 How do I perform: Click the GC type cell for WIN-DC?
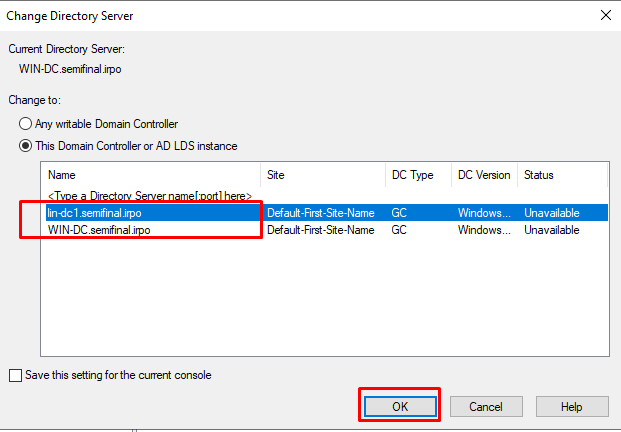click(x=399, y=229)
